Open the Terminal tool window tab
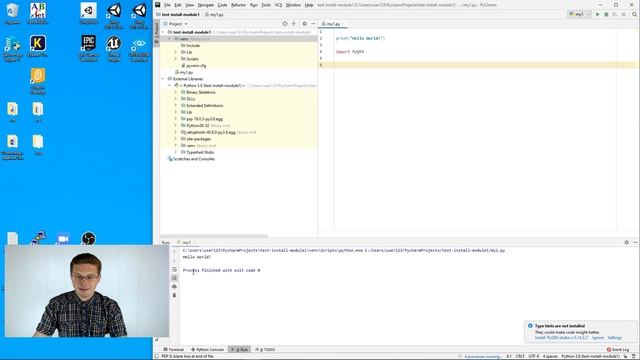Image resolution: width=640 pixels, height=360 pixels. click(174, 349)
